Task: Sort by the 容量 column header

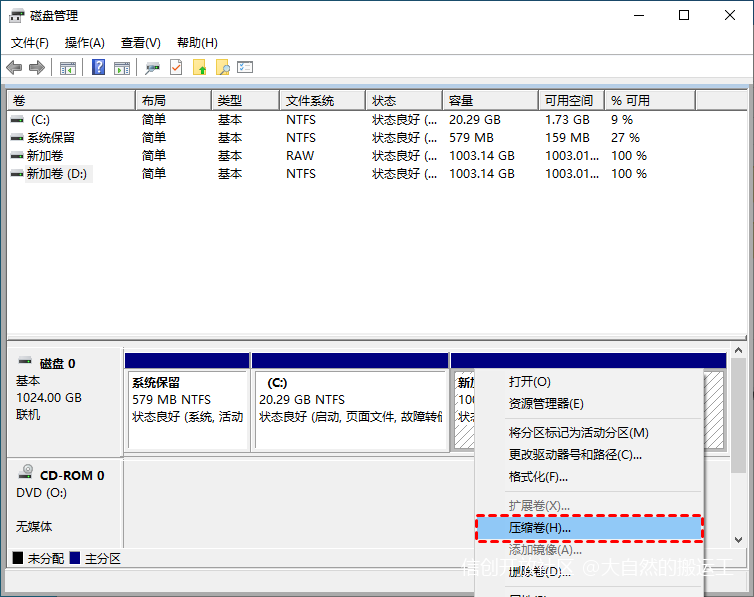Action: click(490, 100)
